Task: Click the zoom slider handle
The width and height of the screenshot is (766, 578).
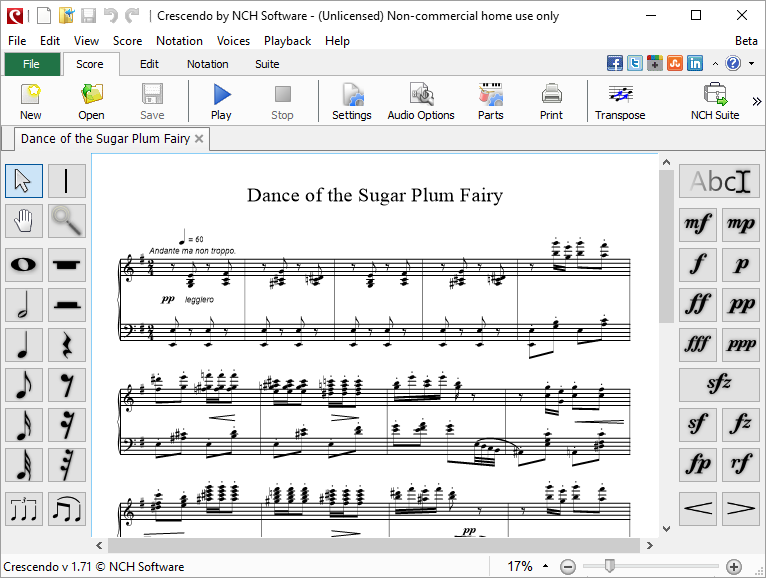Action: pyautogui.click(x=609, y=567)
